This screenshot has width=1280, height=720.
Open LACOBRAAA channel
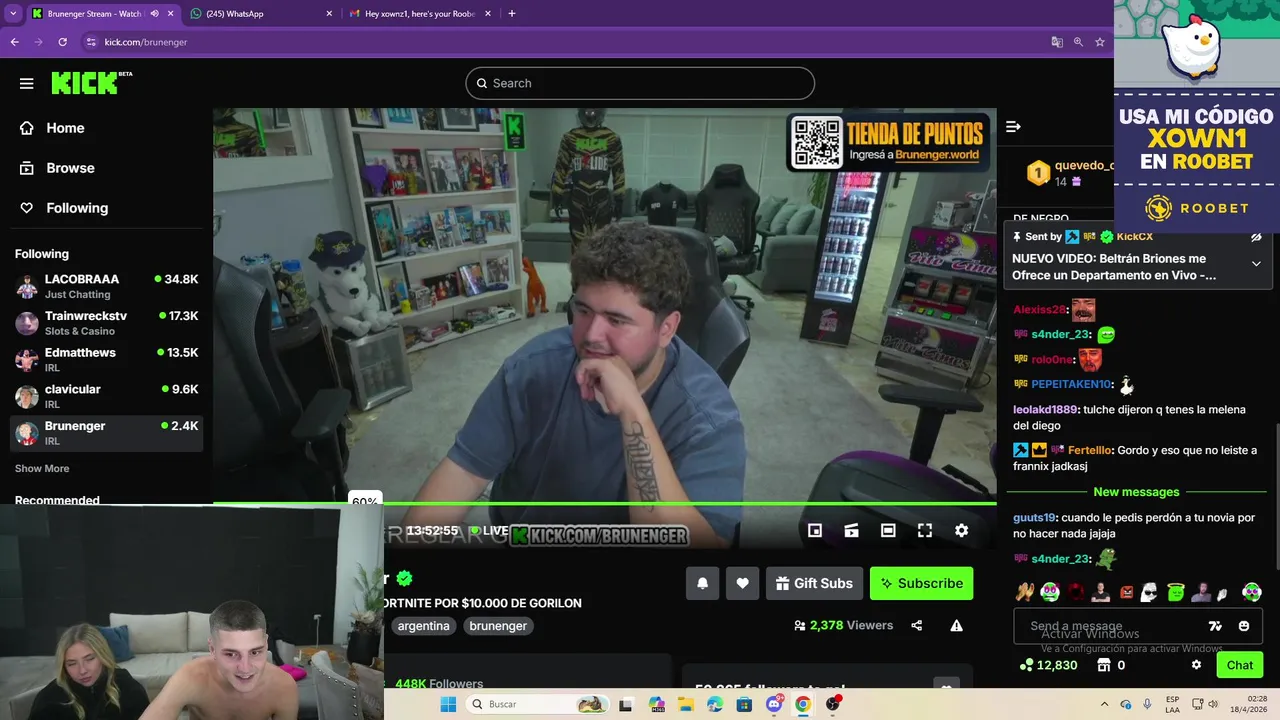[106, 286]
